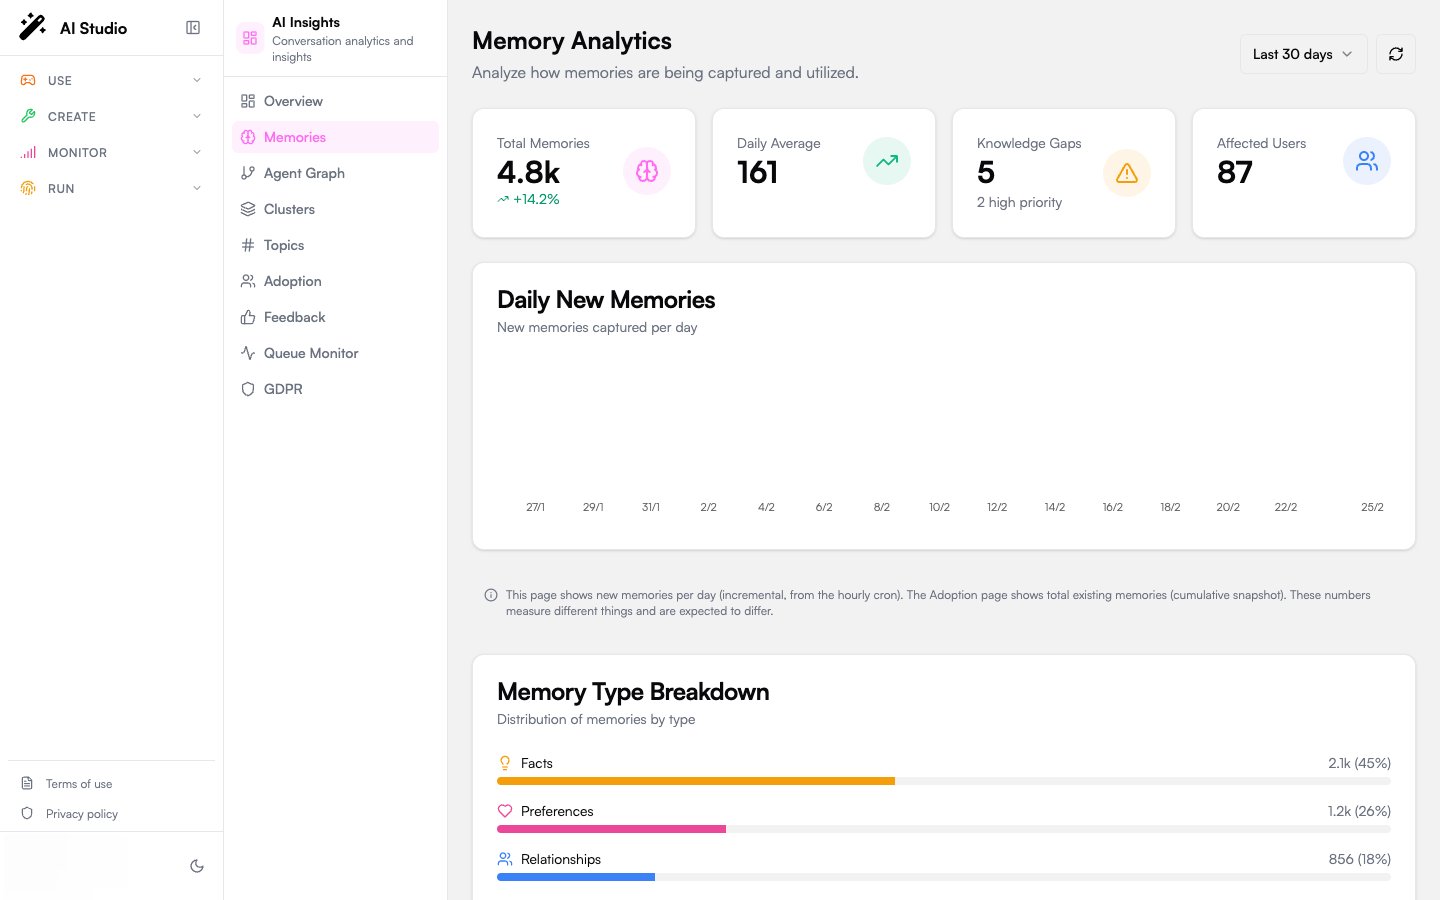Click the fingerprint icon next to RUN

pyautogui.click(x=28, y=188)
